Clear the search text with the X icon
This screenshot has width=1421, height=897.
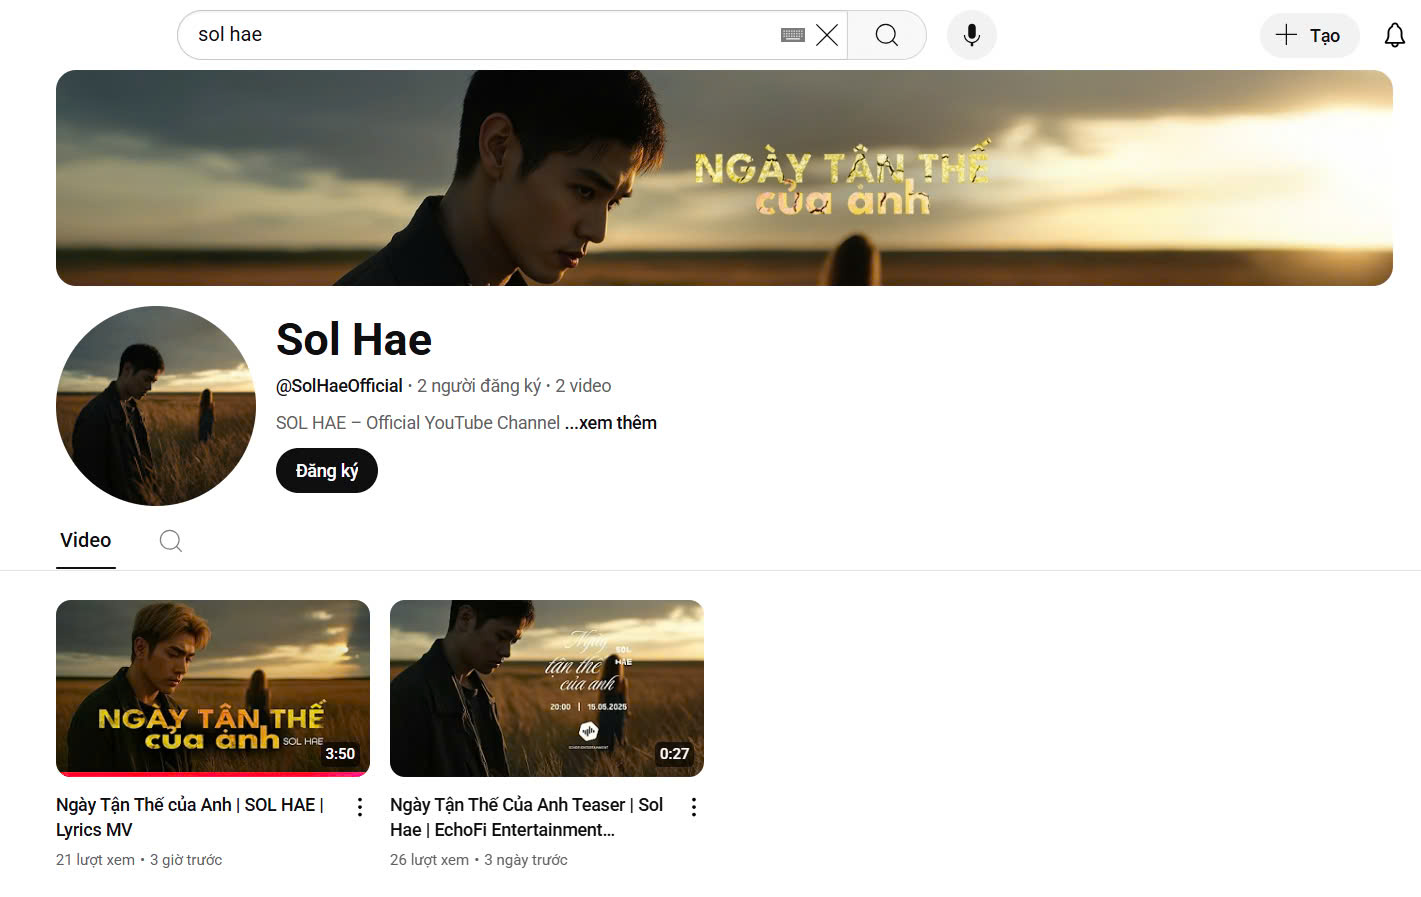click(827, 35)
